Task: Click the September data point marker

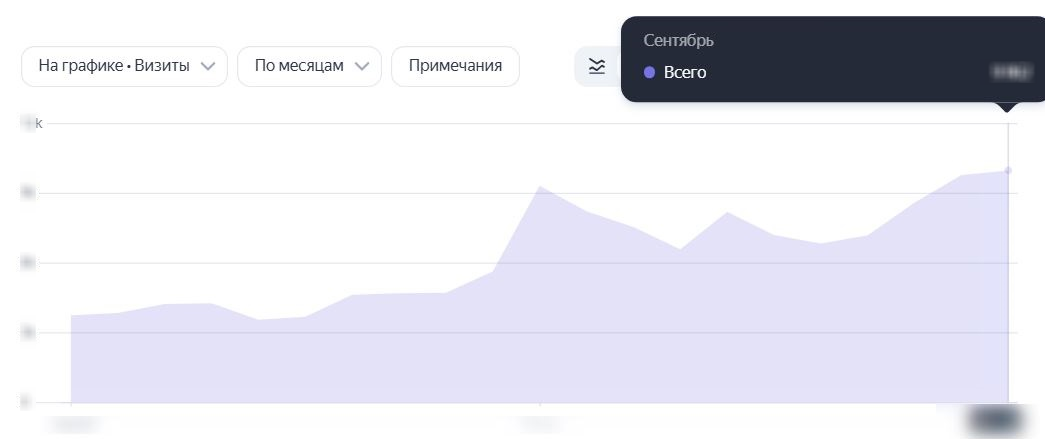Action: (x=1008, y=170)
